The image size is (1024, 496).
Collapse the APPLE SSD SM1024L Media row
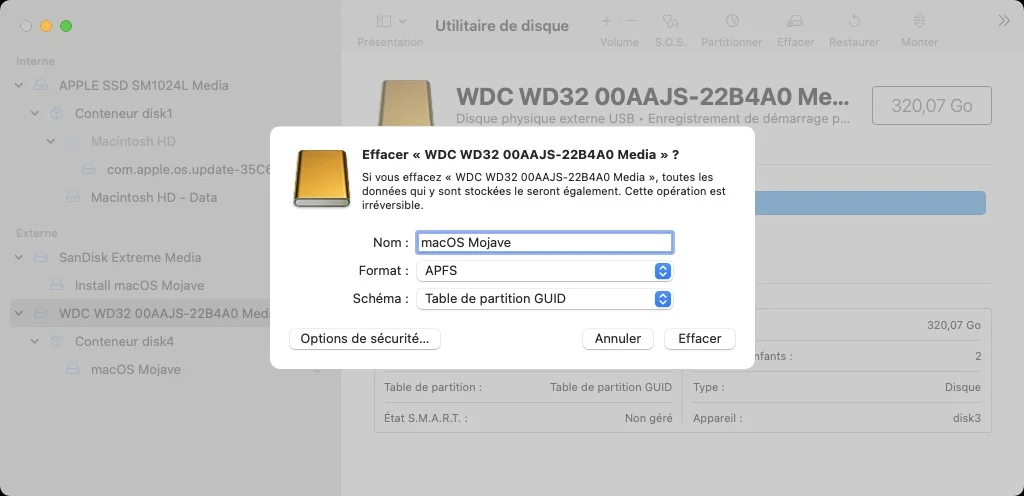(19, 85)
